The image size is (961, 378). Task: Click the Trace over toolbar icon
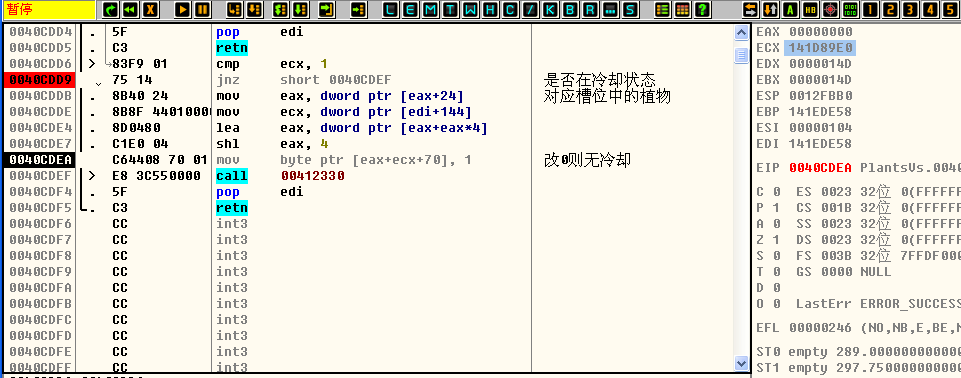[300, 9]
